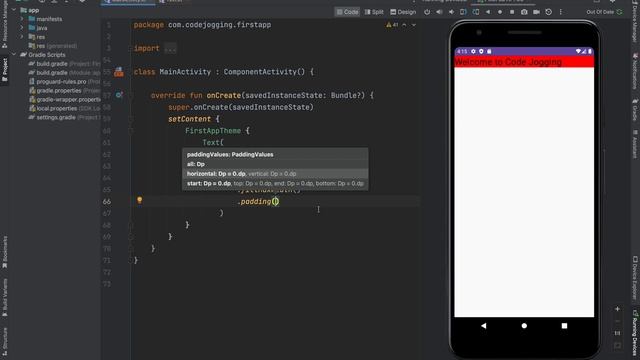This screenshot has height=360, width=640.
Task: Click the emulator toolbar Overview square icon
Action: [512, 12]
